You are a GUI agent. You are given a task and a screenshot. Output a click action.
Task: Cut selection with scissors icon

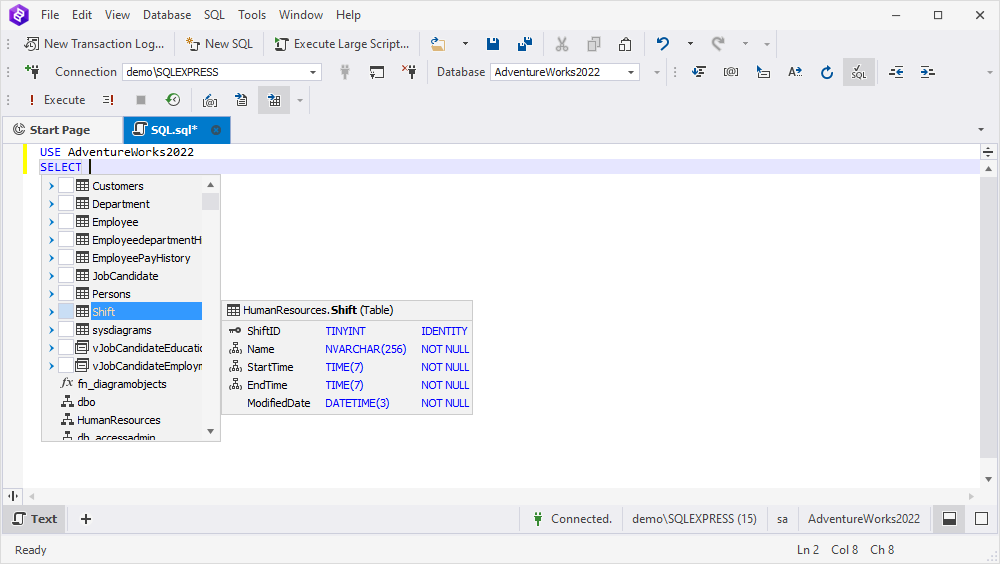(x=562, y=44)
